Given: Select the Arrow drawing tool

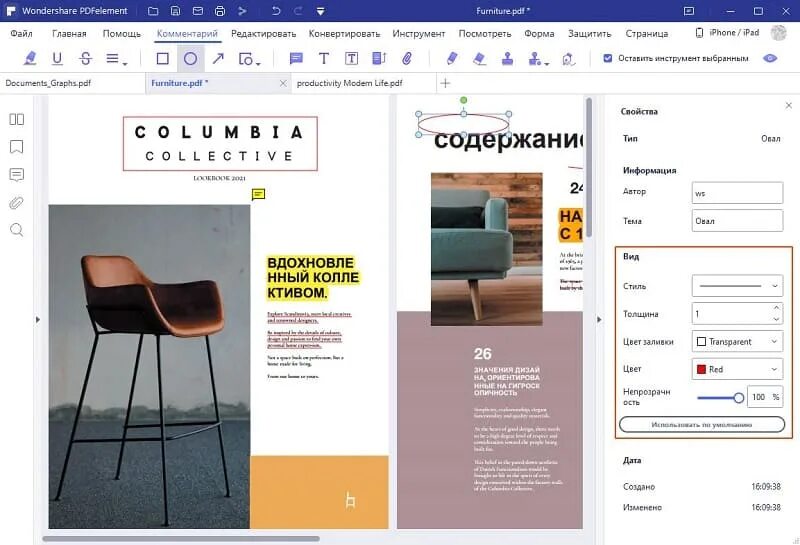Looking at the screenshot, I should point(218,59).
